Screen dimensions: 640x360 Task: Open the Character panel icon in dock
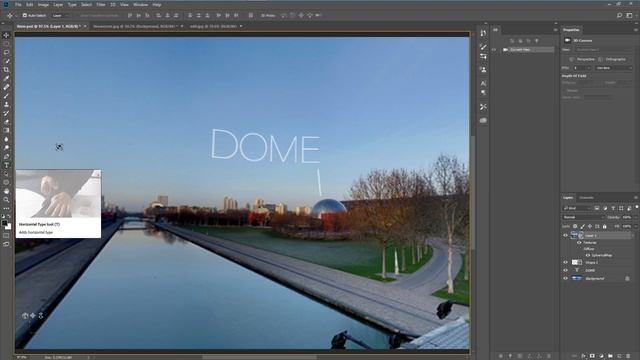tap(483, 83)
